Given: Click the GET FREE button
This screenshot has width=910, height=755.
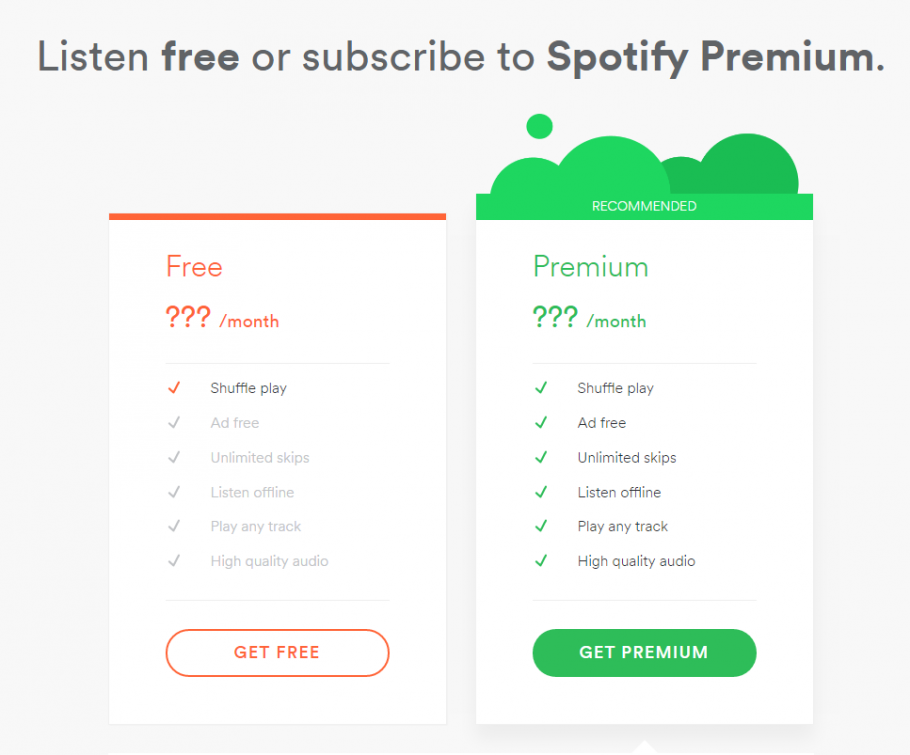Looking at the screenshot, I should point(277,652).
